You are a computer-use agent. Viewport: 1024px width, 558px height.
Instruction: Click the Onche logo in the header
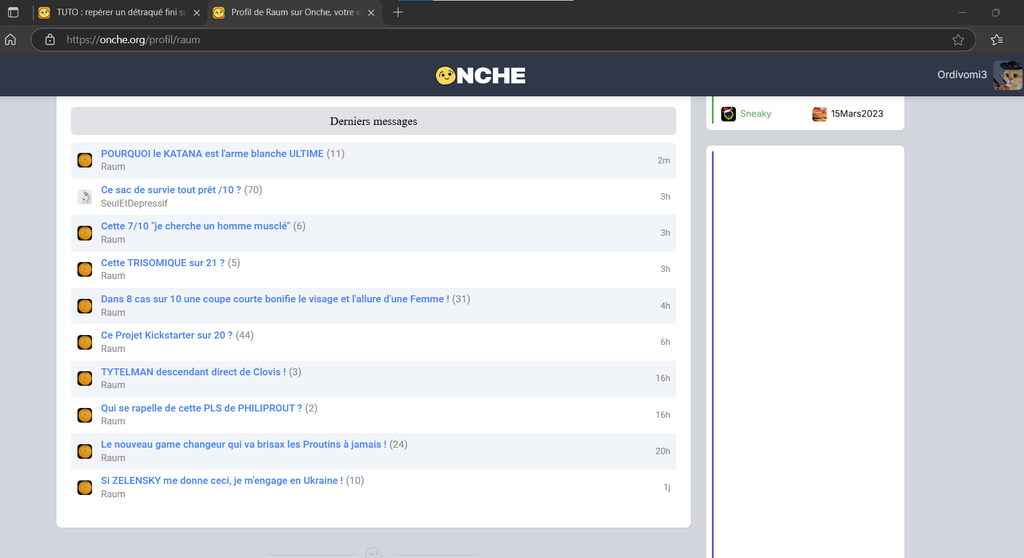[480, 76]
